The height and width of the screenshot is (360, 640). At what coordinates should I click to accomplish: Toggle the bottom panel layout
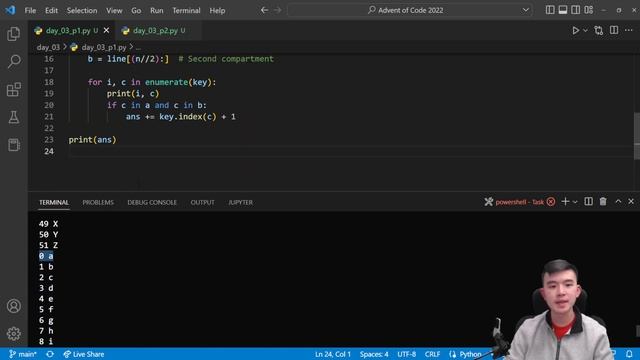click(563, 10)
